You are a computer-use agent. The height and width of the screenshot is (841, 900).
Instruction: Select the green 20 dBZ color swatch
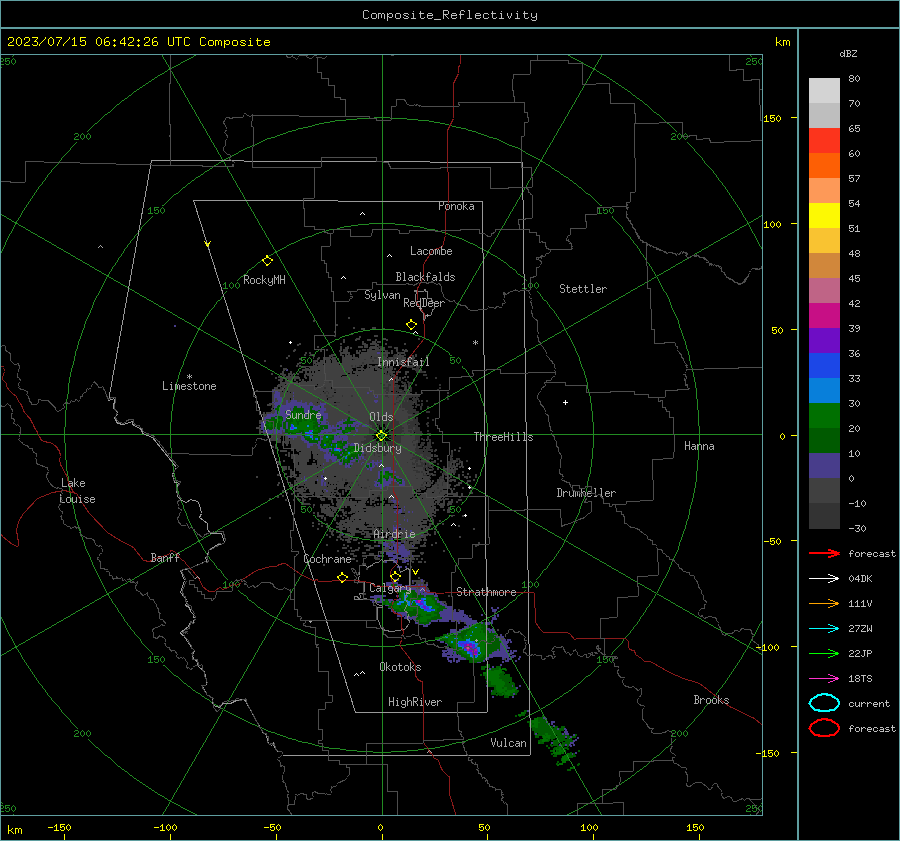point(824,415)
